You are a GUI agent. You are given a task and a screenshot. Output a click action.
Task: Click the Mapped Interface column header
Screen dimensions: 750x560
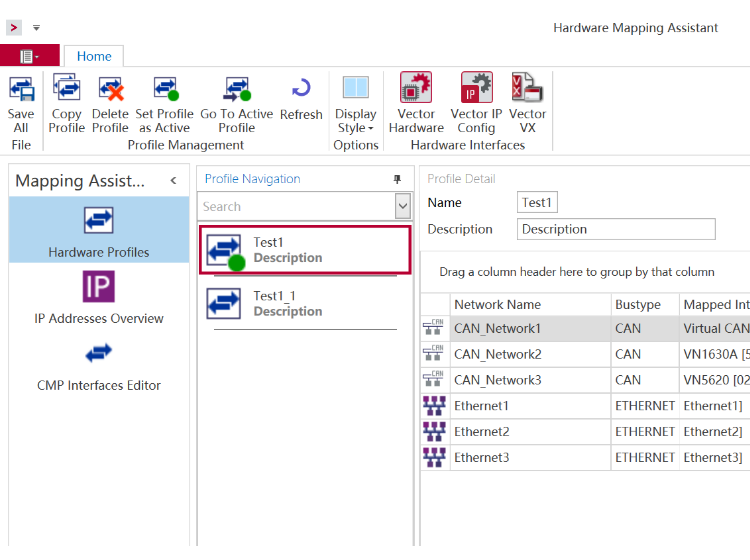point(715,305)
